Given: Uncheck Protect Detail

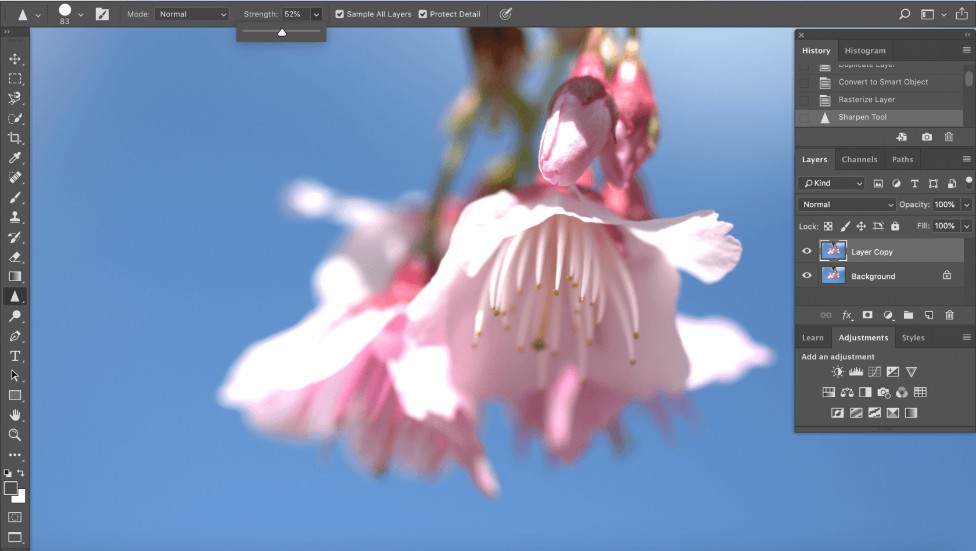Looking at the screenshot, I should (423, 14).
